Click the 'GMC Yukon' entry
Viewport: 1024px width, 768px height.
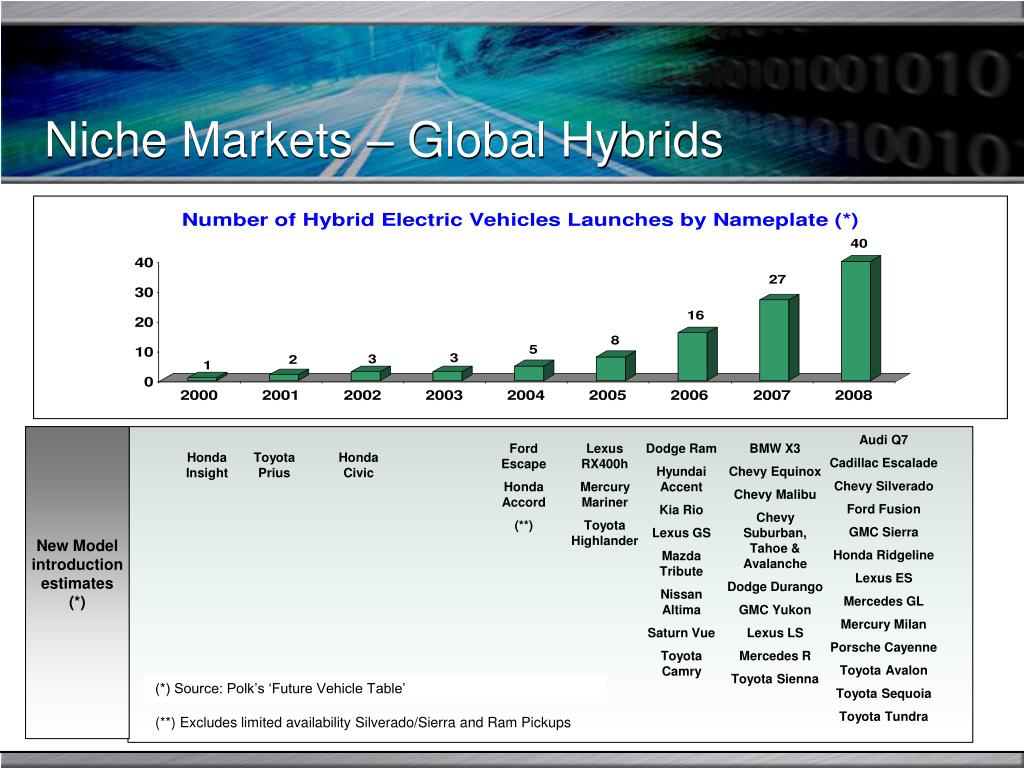[x=775, y=610]
